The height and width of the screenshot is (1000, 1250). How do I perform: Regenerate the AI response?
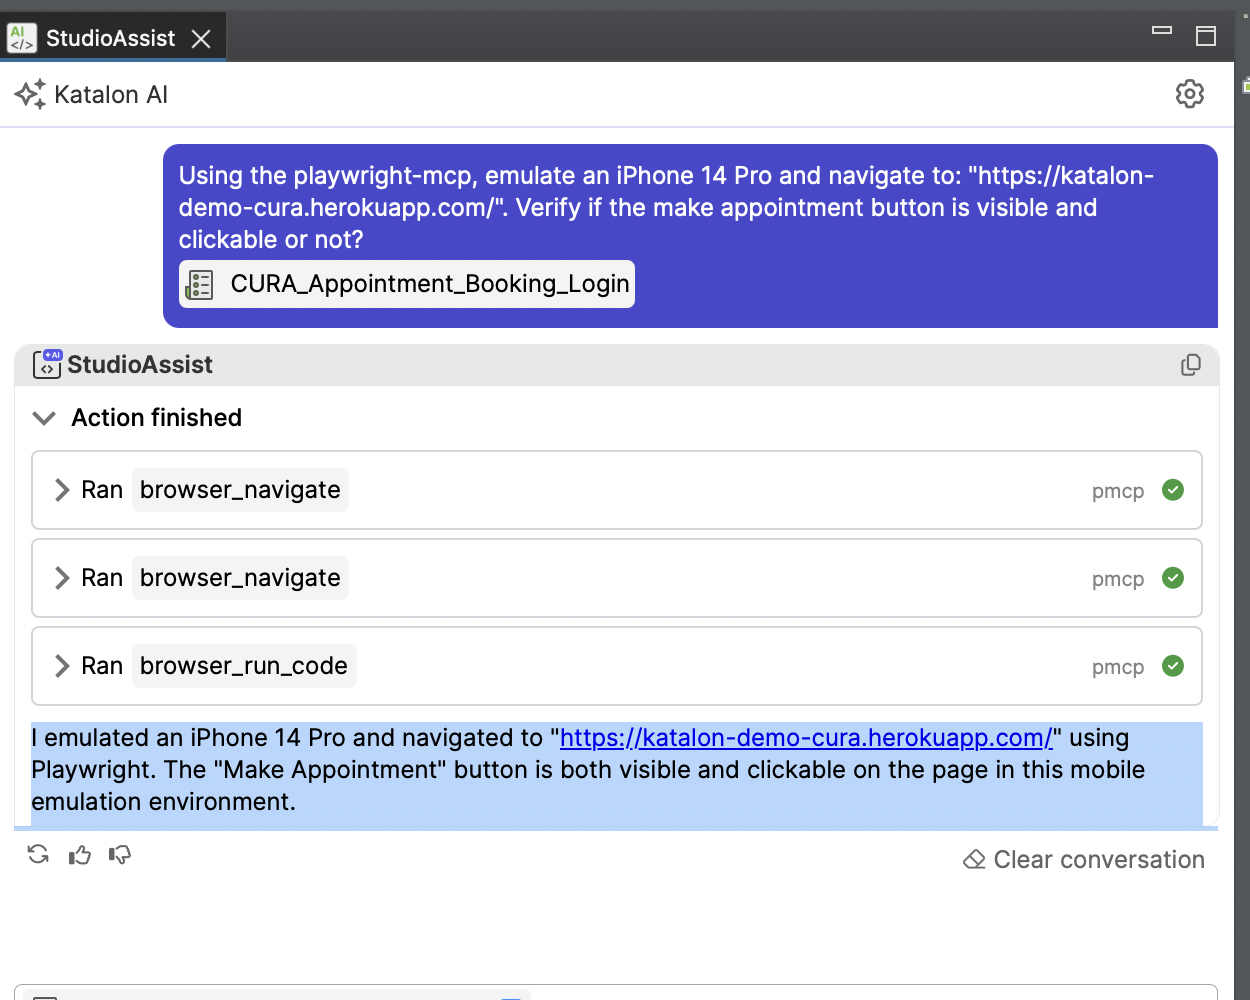(38, 855)
